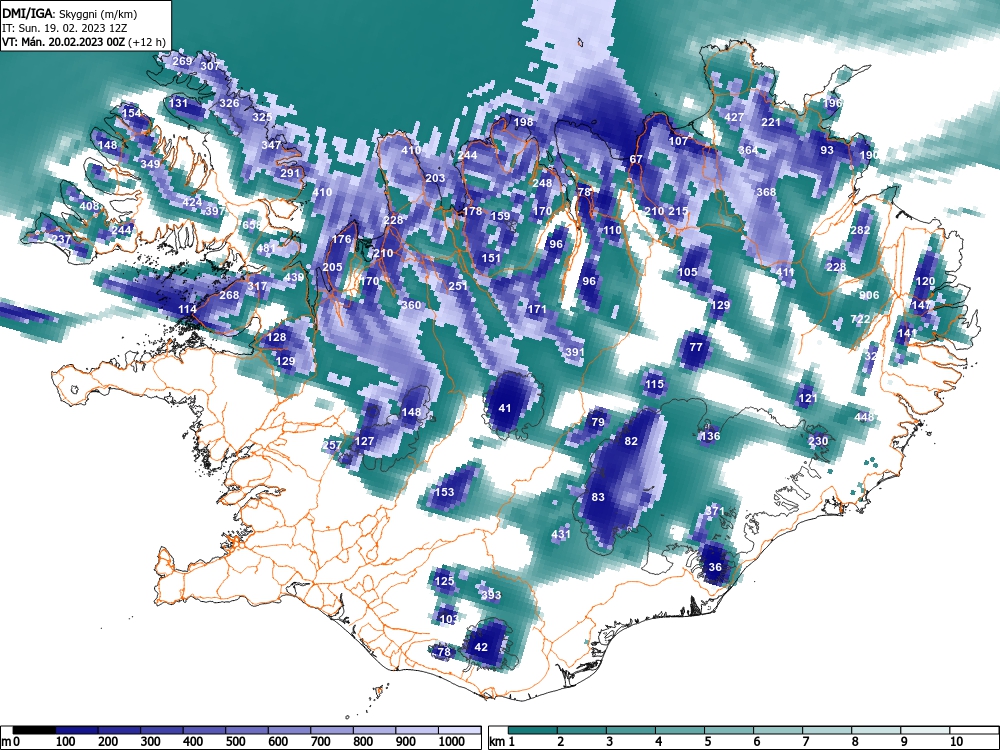1000x750 pixels.
Task: Click the visibility value 368
Action: [766, 192]
